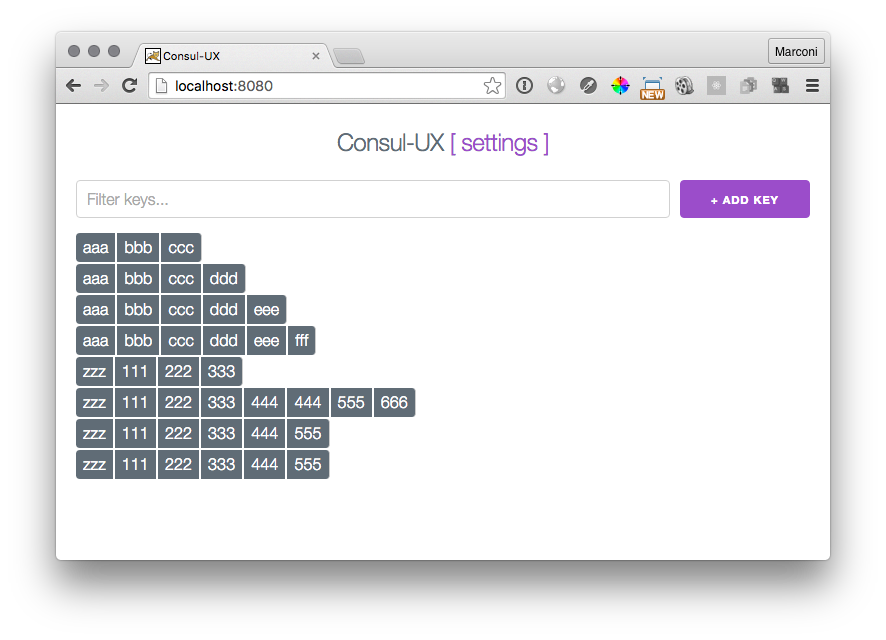Reload the localhost page
Viewport: 886px width, 640px height.
click(130, 86)
